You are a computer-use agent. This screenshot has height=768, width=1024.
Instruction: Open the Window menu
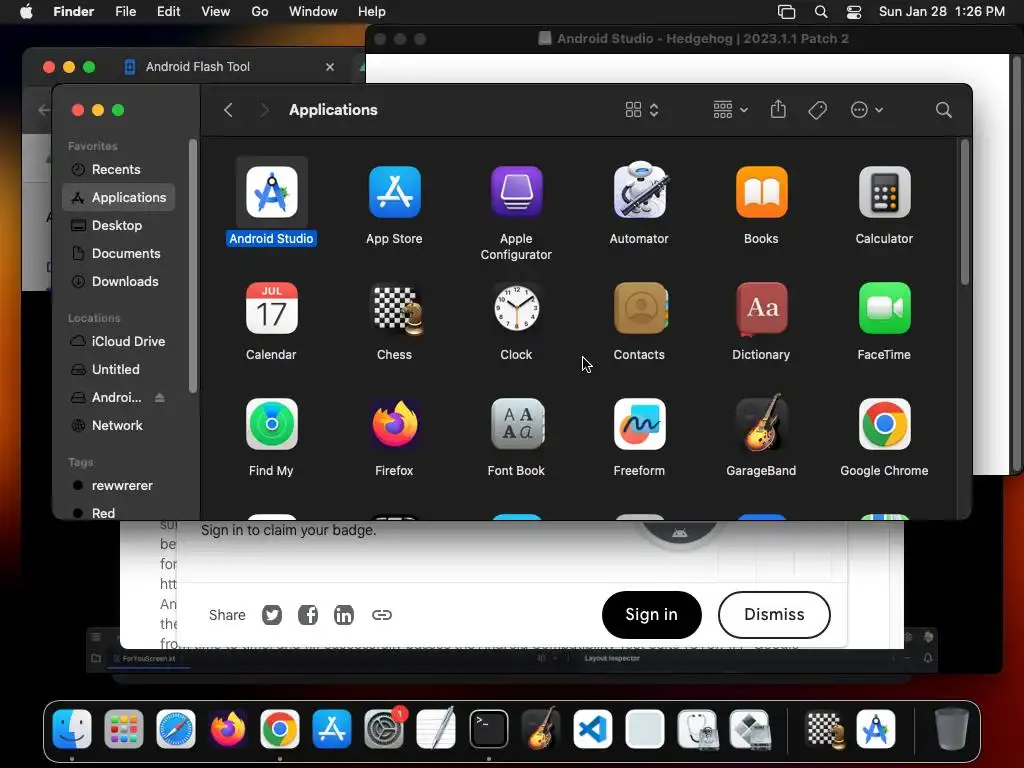(x=313, y=12)
